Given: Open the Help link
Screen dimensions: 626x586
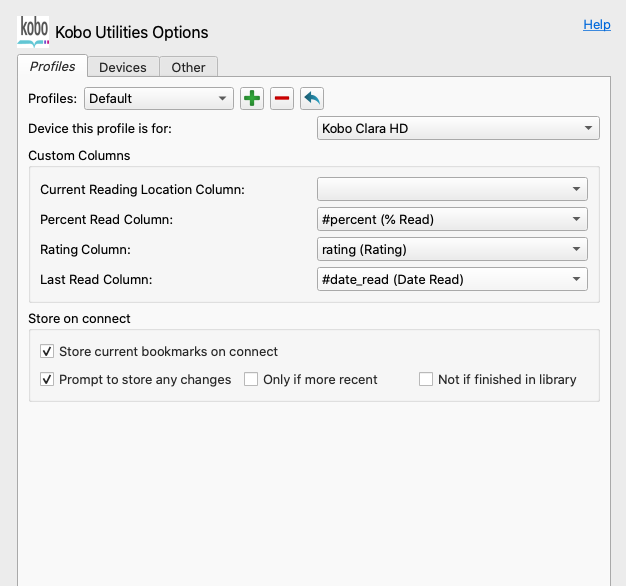Looking at the screenshot, I should coord(597,24).
